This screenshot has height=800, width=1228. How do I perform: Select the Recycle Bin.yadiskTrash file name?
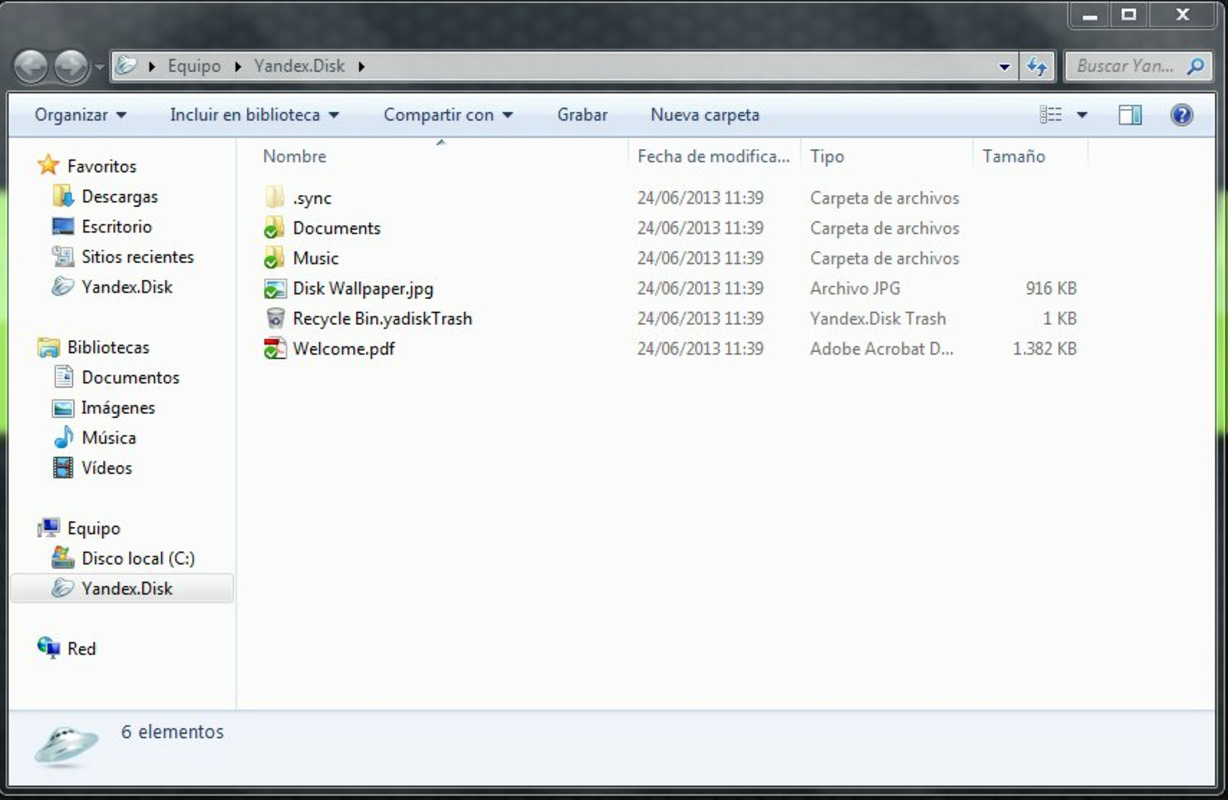point(382,319)
